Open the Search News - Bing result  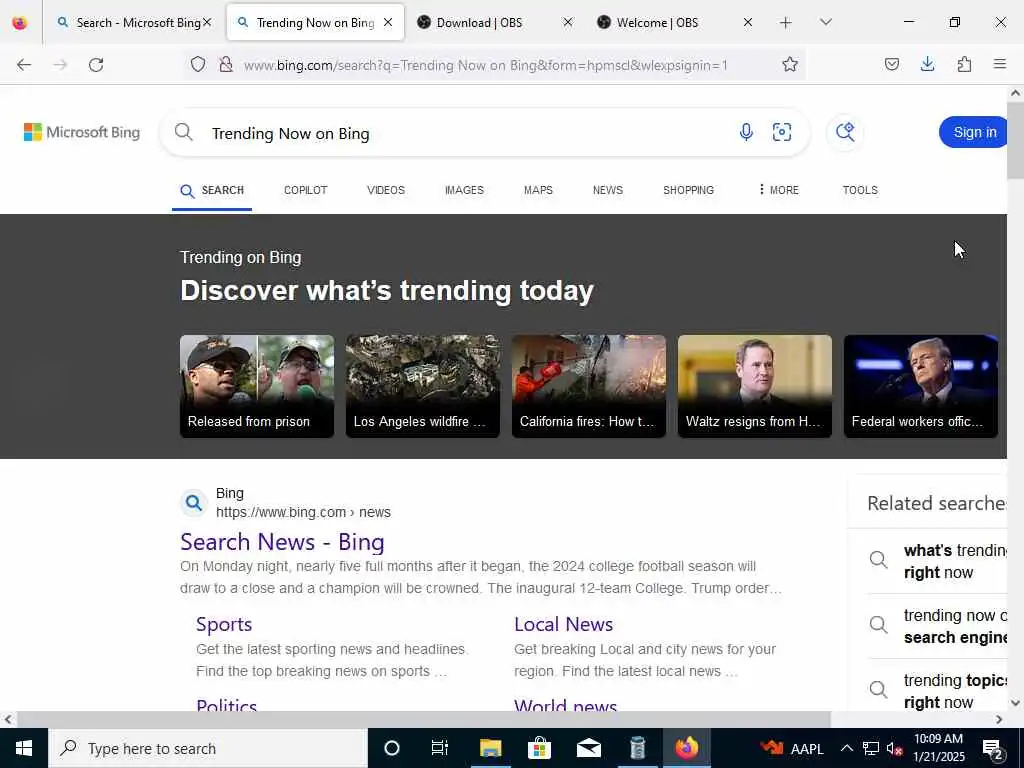click(282, 542)
